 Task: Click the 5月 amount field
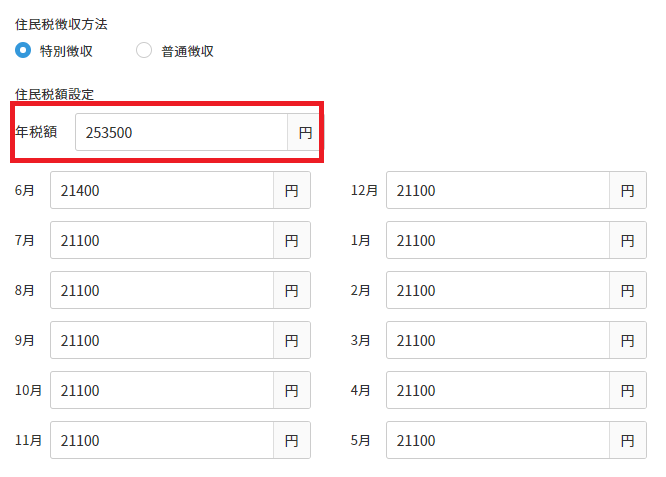[x=498, y=440]
